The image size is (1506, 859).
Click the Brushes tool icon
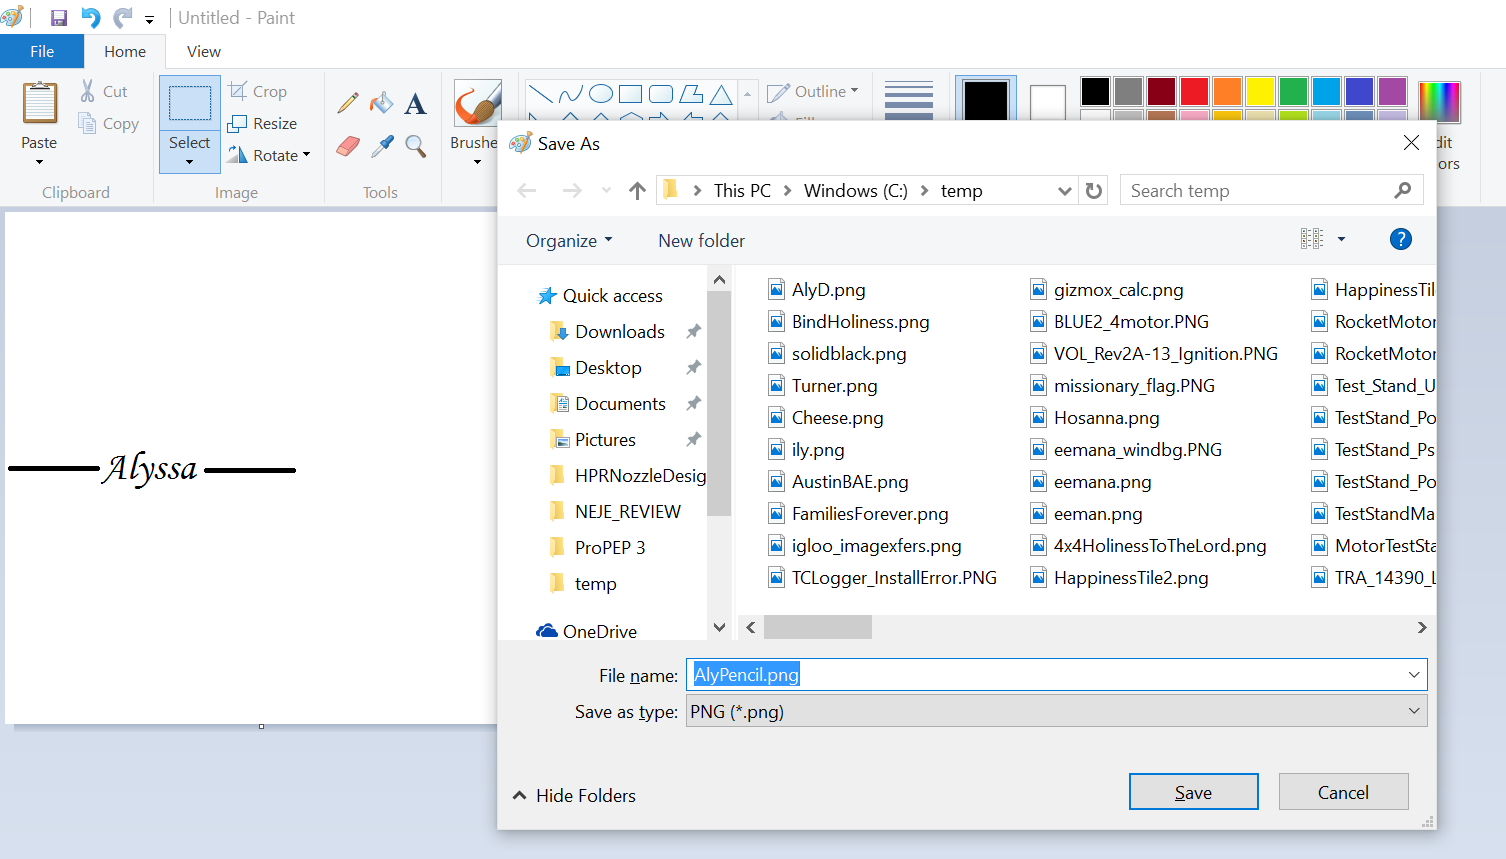477,104
